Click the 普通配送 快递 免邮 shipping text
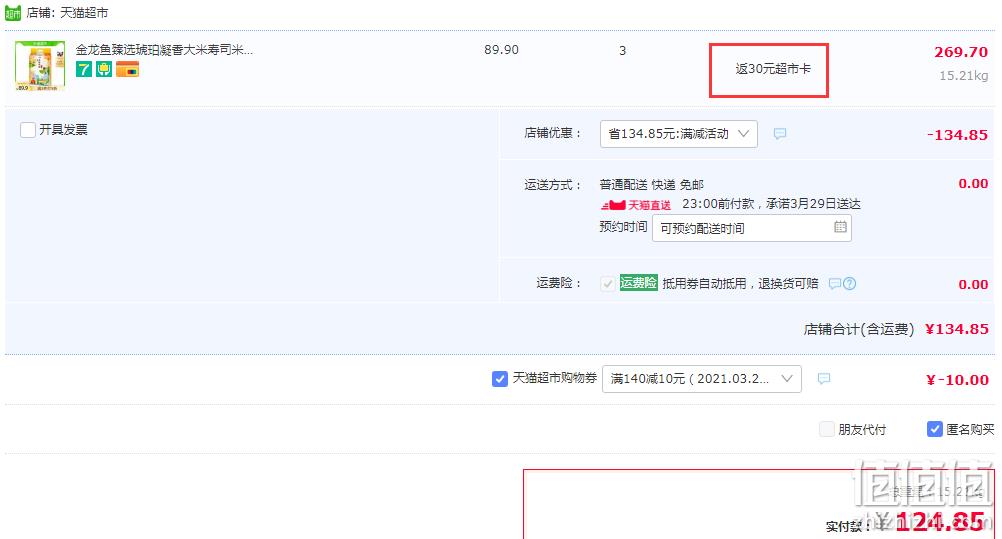 [x=652, y=185]
